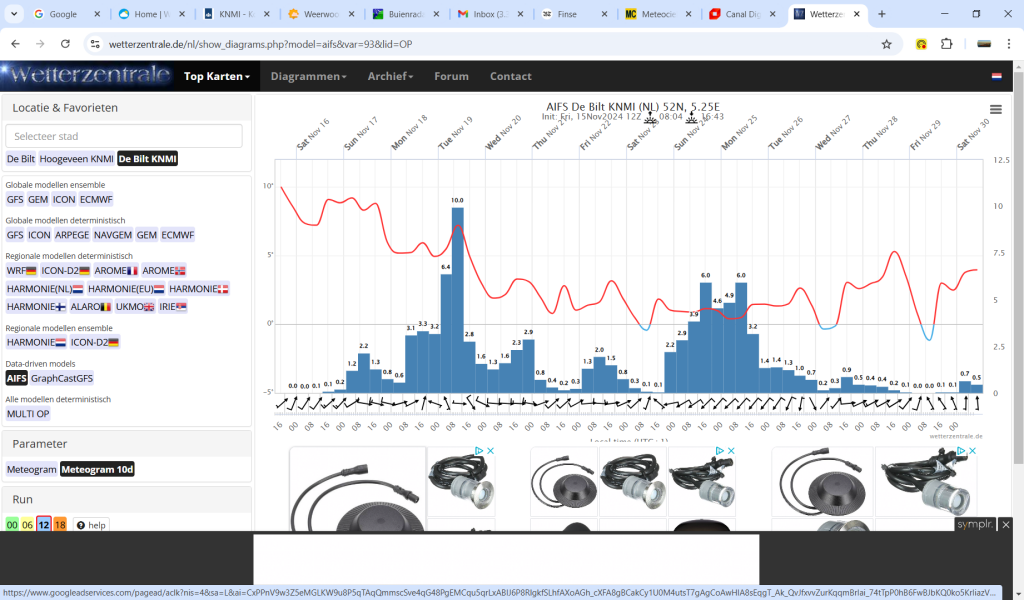Select ECMWF under Globale modellen ensemble
Viewport: 1024px width, 600px height.
pyautogui.click(x=96, y=199)
